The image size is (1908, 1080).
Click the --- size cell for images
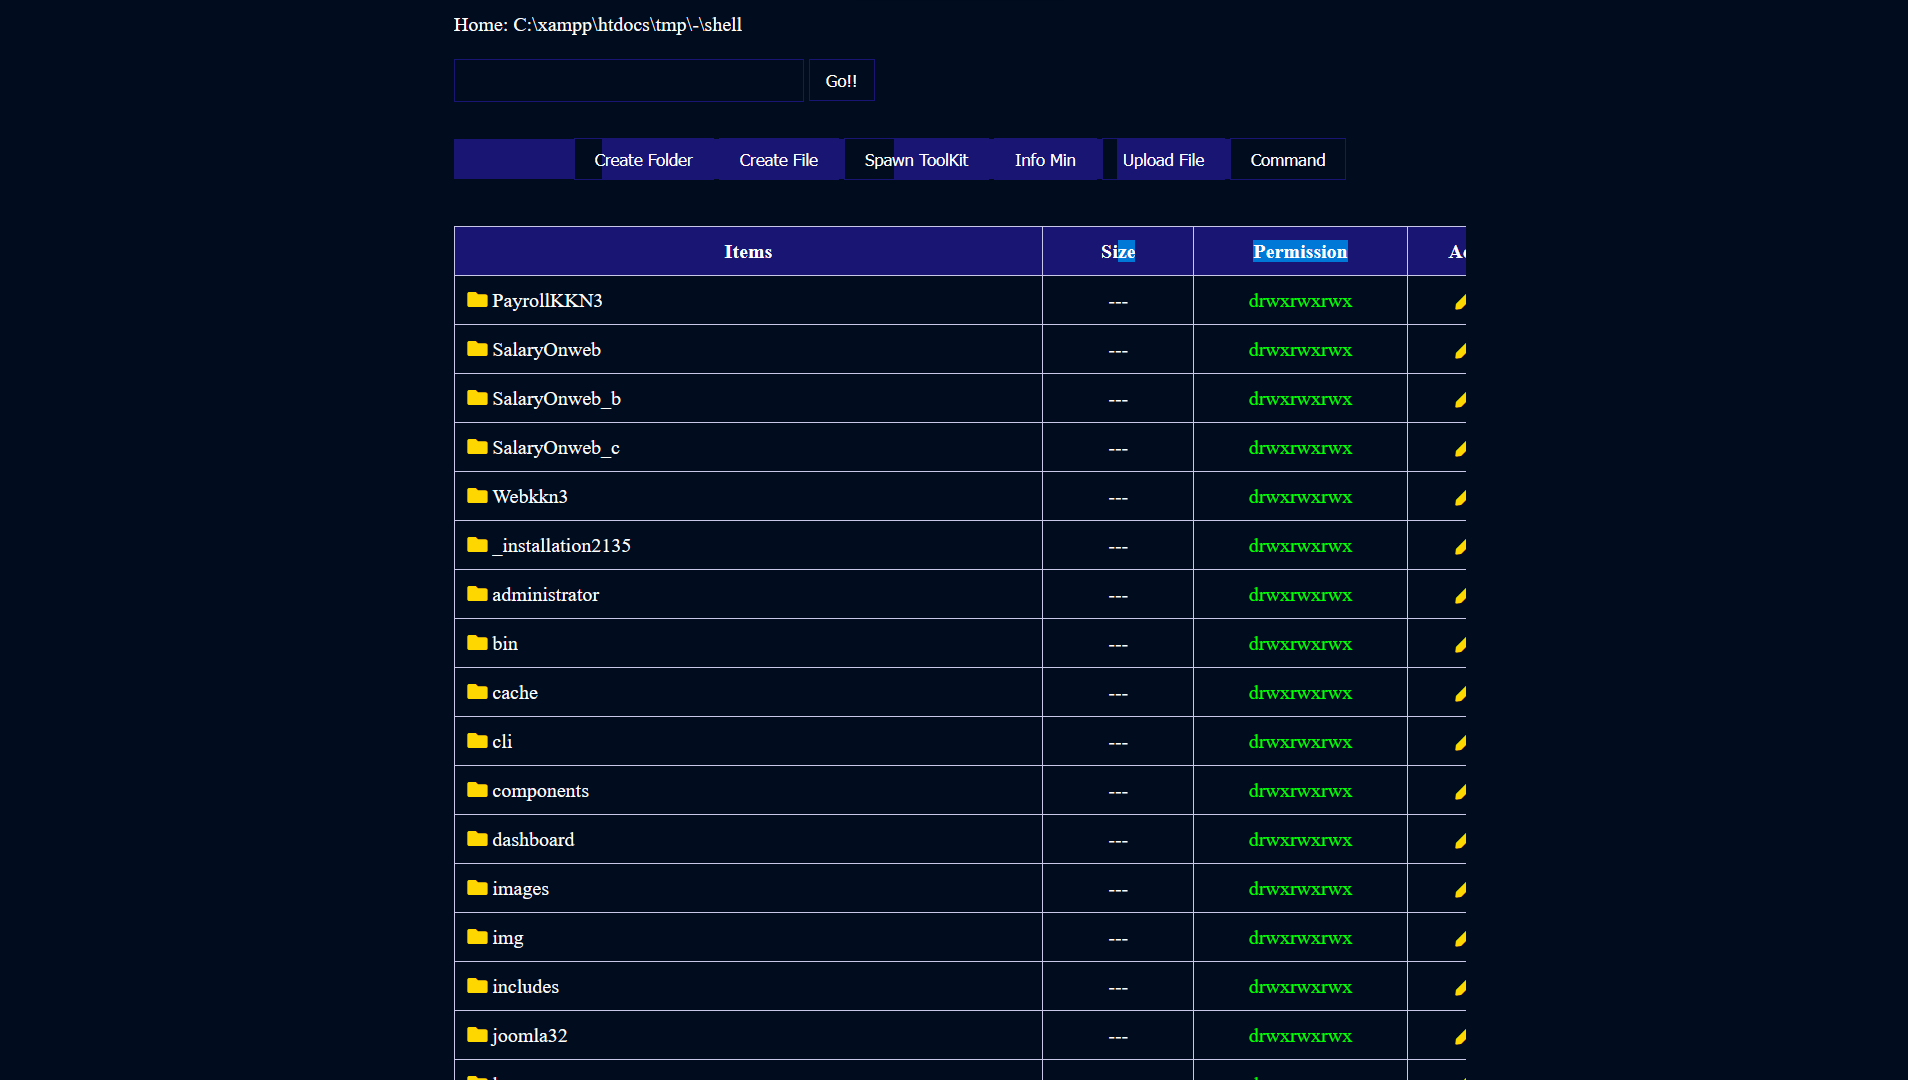tap(1118, 890)
